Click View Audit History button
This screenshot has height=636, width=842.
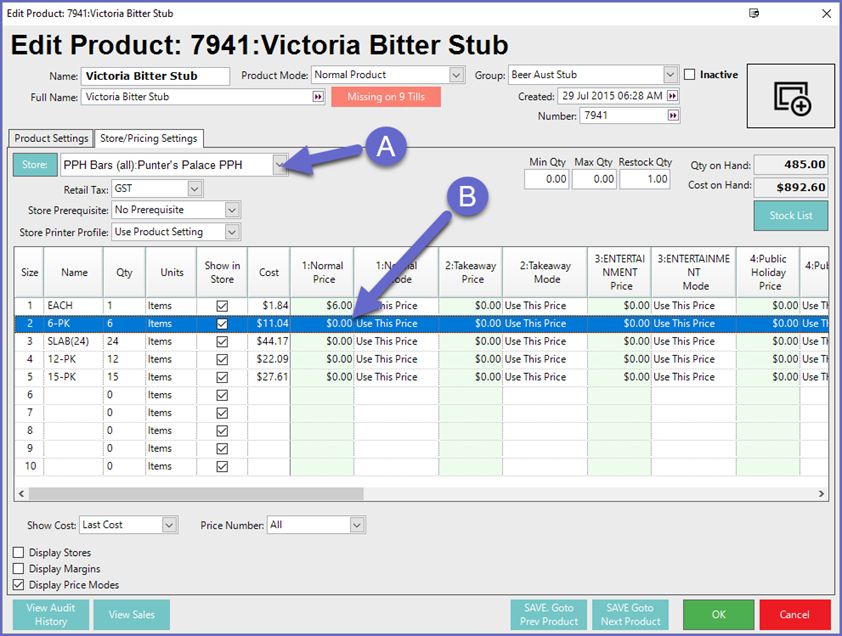click(x=51, y=615)
